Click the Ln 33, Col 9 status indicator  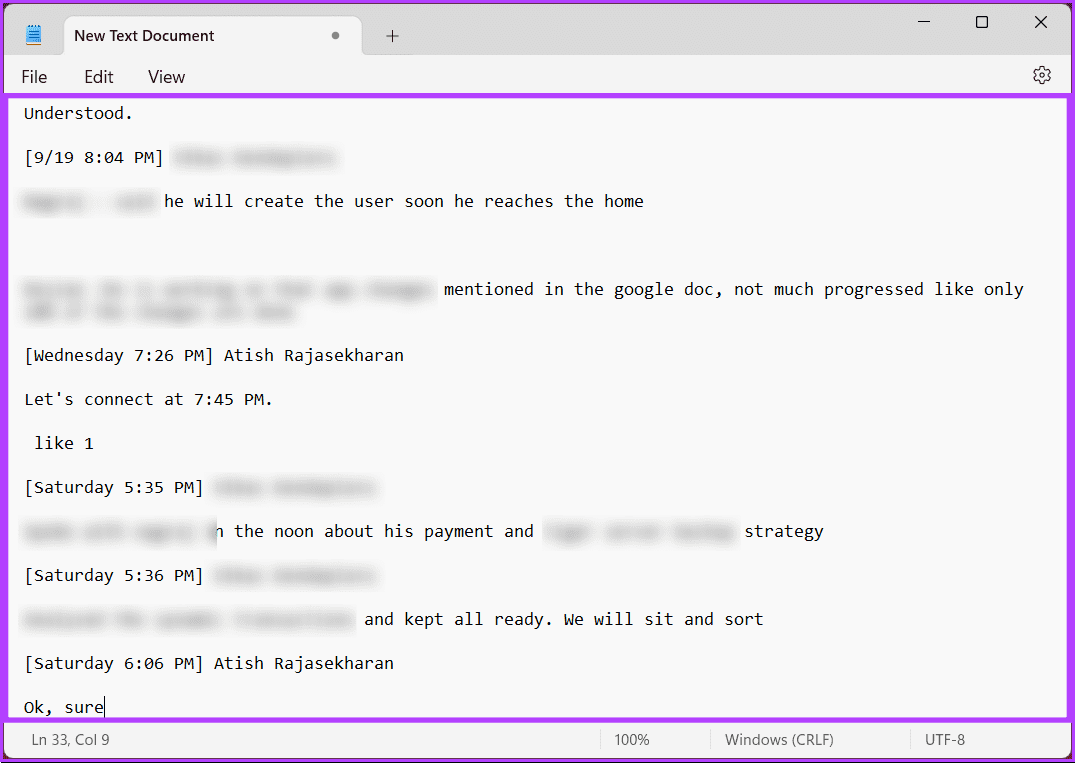pyautogui.click(x=70, y=740)
